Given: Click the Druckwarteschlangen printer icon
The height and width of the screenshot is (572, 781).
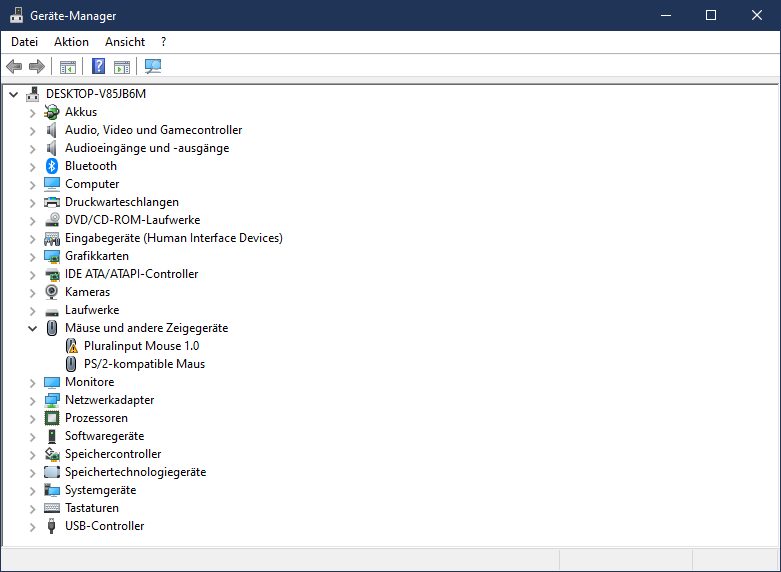Looking at the screenshot, I should pyautogui.click(x=52, y=202).
